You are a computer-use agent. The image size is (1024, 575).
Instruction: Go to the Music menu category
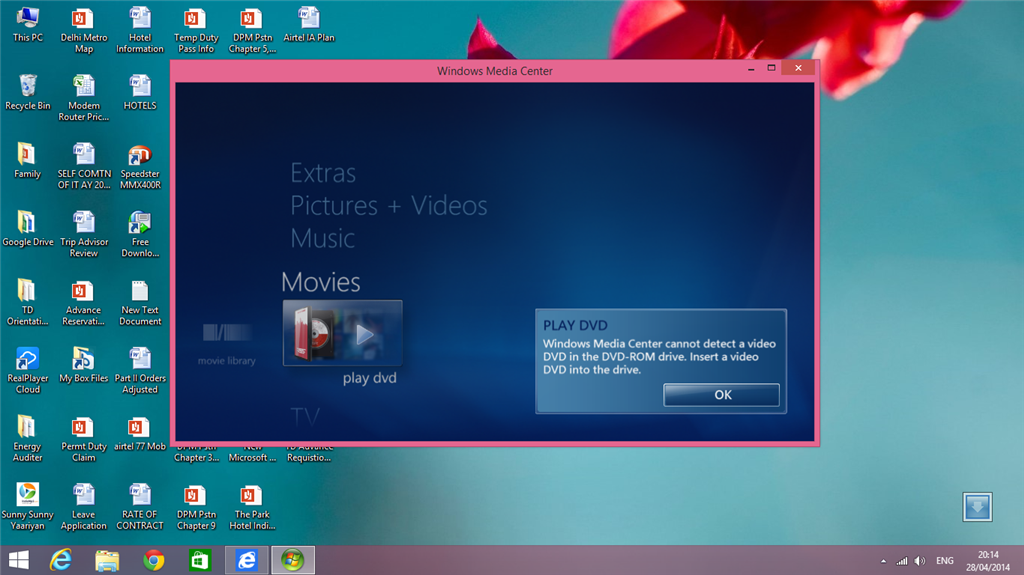point(323,238)
